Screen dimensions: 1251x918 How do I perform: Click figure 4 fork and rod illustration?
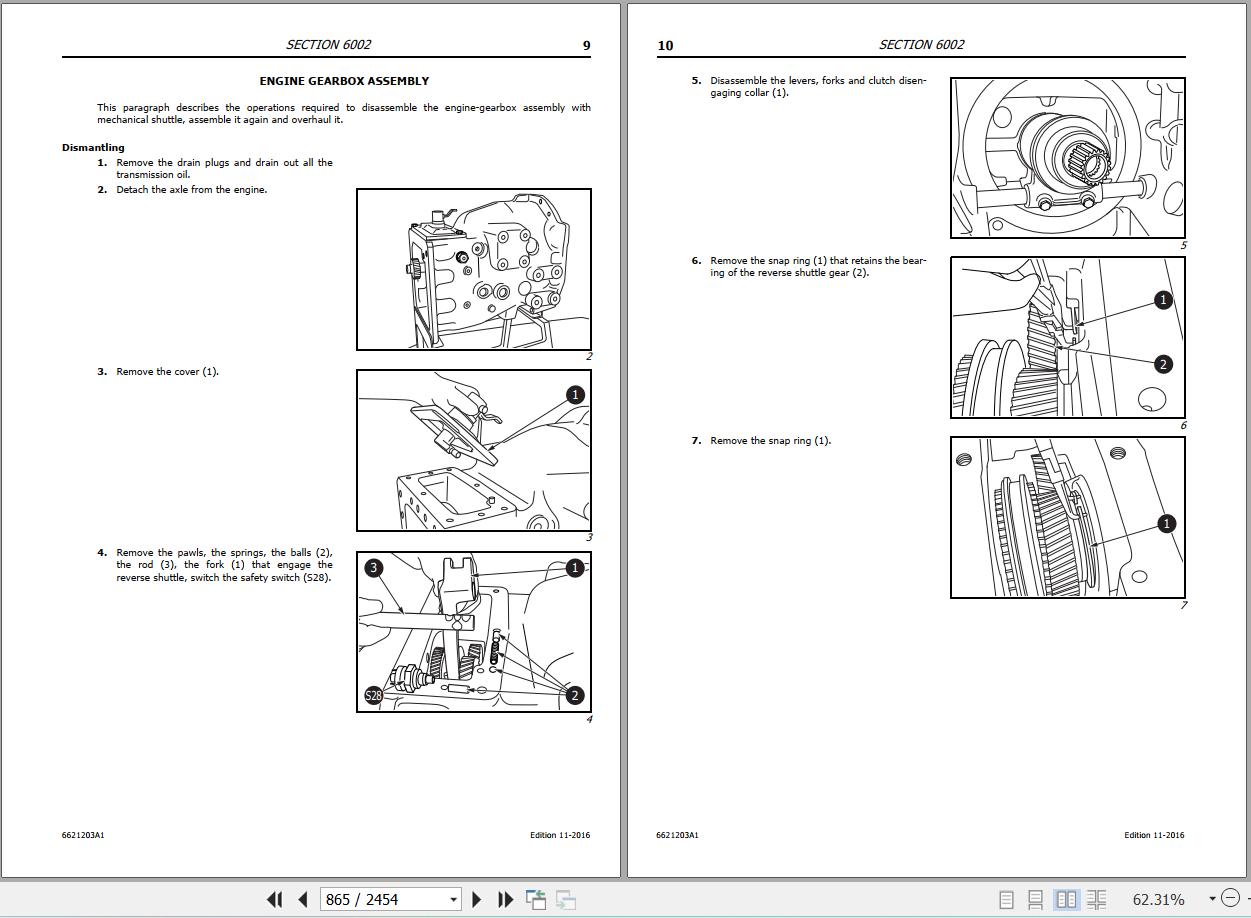(x=474, y=632)
